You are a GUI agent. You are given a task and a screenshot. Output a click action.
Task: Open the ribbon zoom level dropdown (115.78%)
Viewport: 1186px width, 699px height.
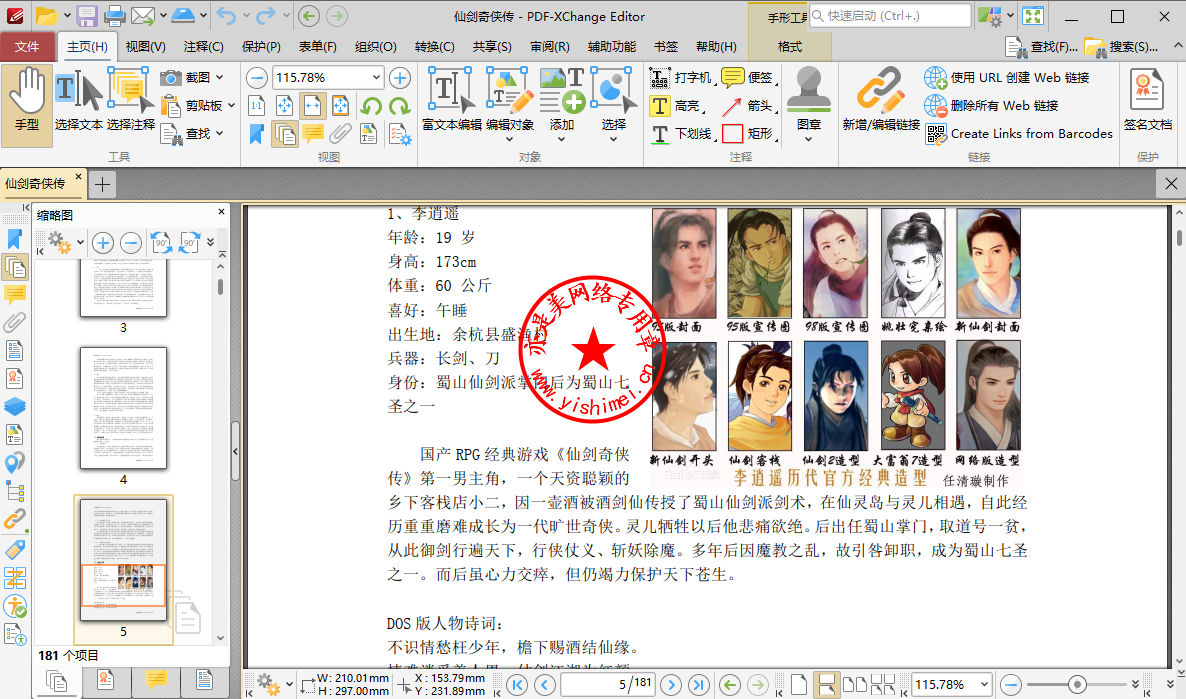tap(376, 77)
